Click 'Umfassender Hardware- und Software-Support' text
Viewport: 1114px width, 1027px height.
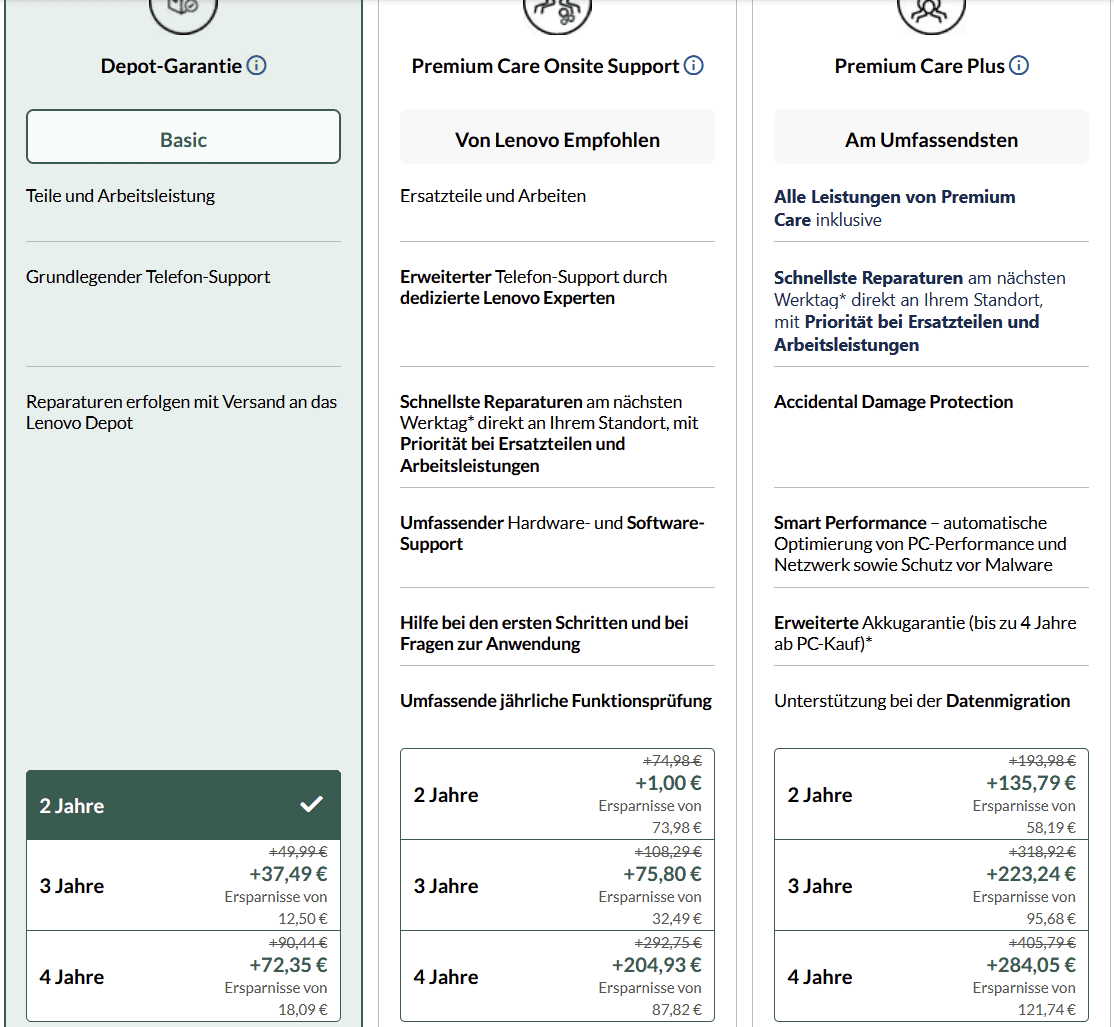coord(552,533)
